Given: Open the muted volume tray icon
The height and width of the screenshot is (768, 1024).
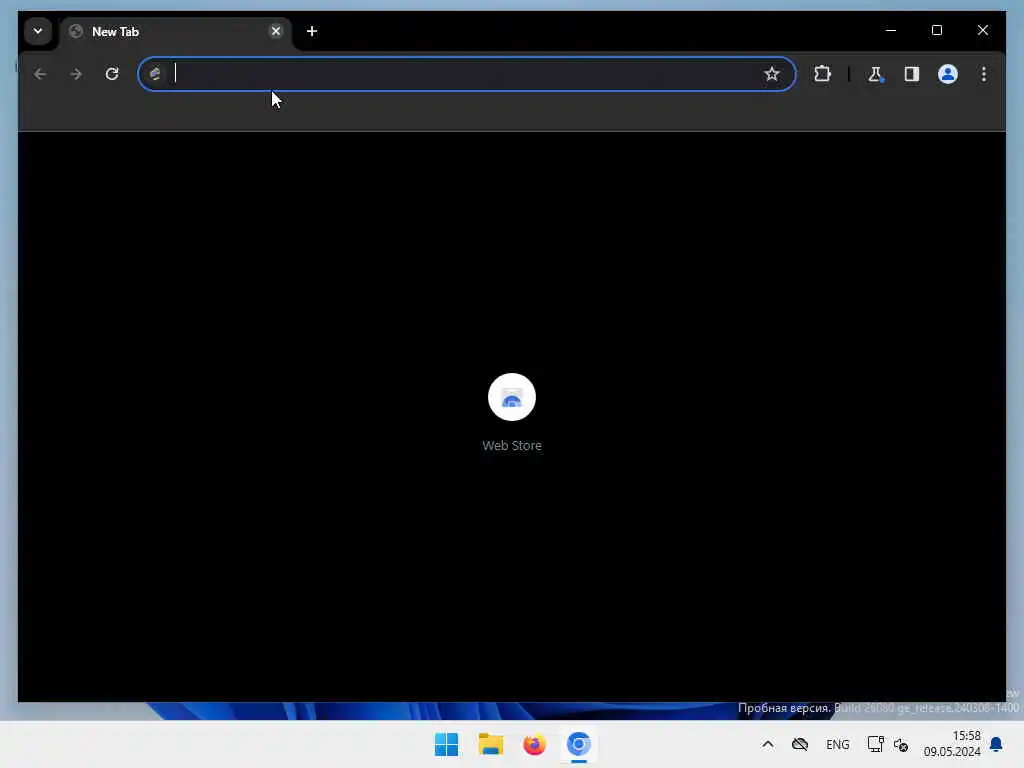Looking at the screenshot, I should tap(901, 744).
